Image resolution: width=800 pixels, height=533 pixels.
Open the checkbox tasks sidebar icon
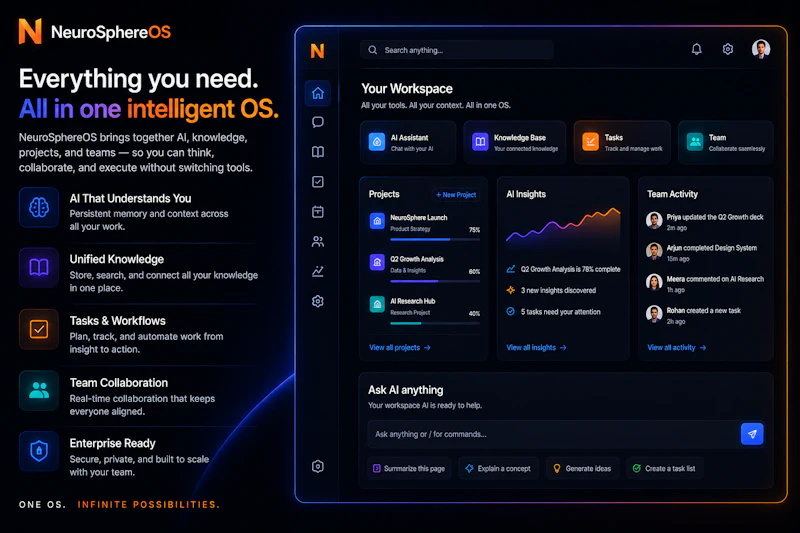pos(318,182)
